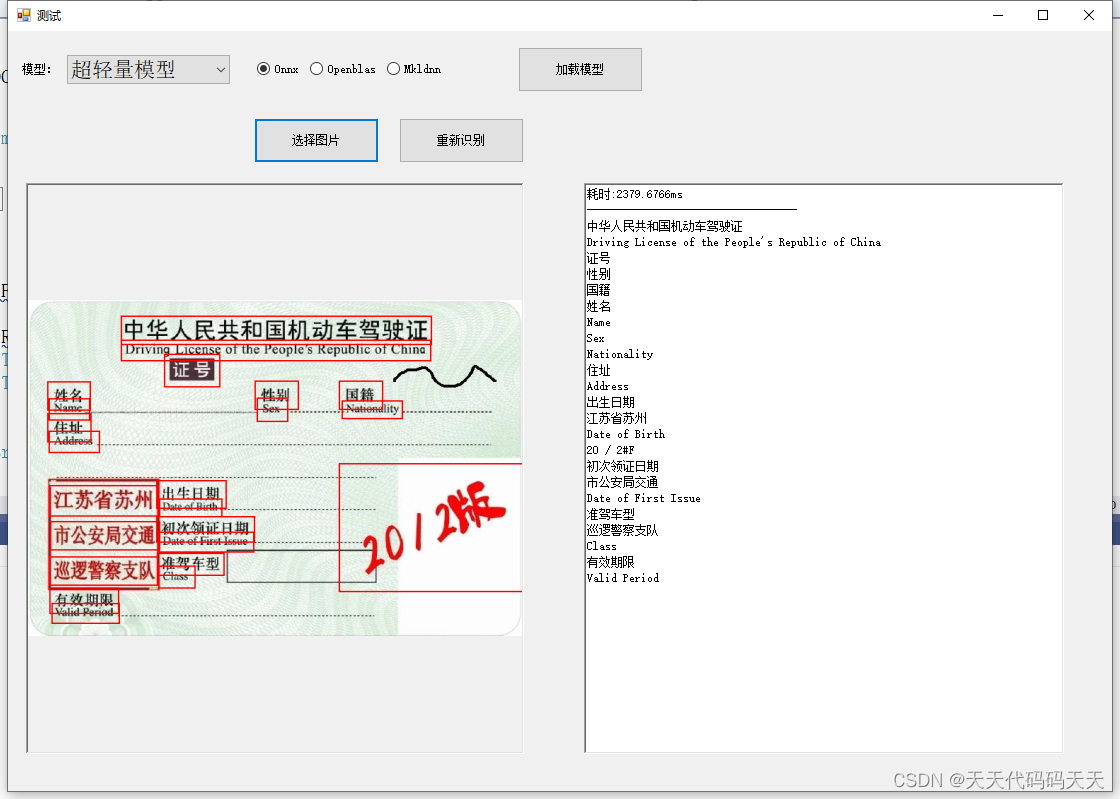Open the 超轻量模型 model dropdown
Image resolution: width=1120 pixels, height=799 pixels.
[x=147, y=69]
